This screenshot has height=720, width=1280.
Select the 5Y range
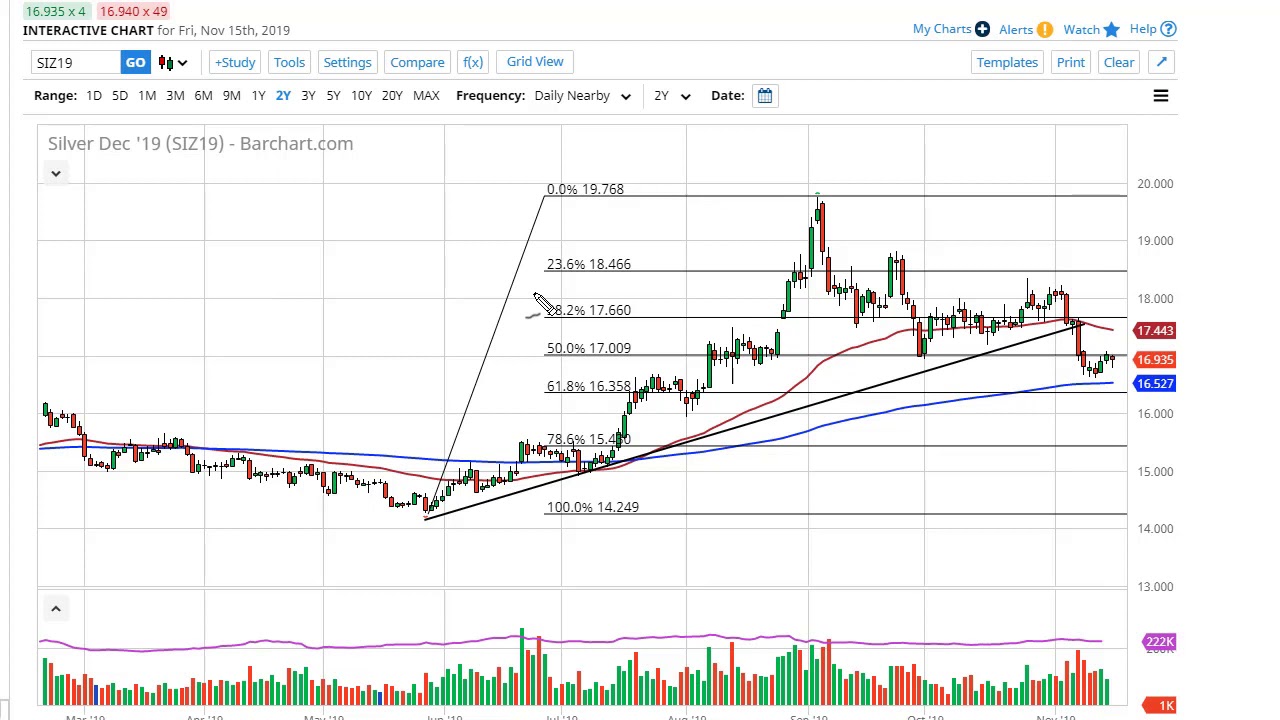333,95
